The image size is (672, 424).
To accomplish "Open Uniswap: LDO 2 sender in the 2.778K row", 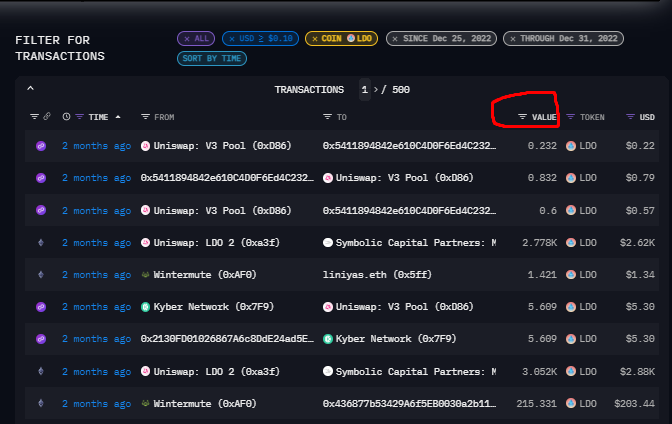I will click(216, 243).
